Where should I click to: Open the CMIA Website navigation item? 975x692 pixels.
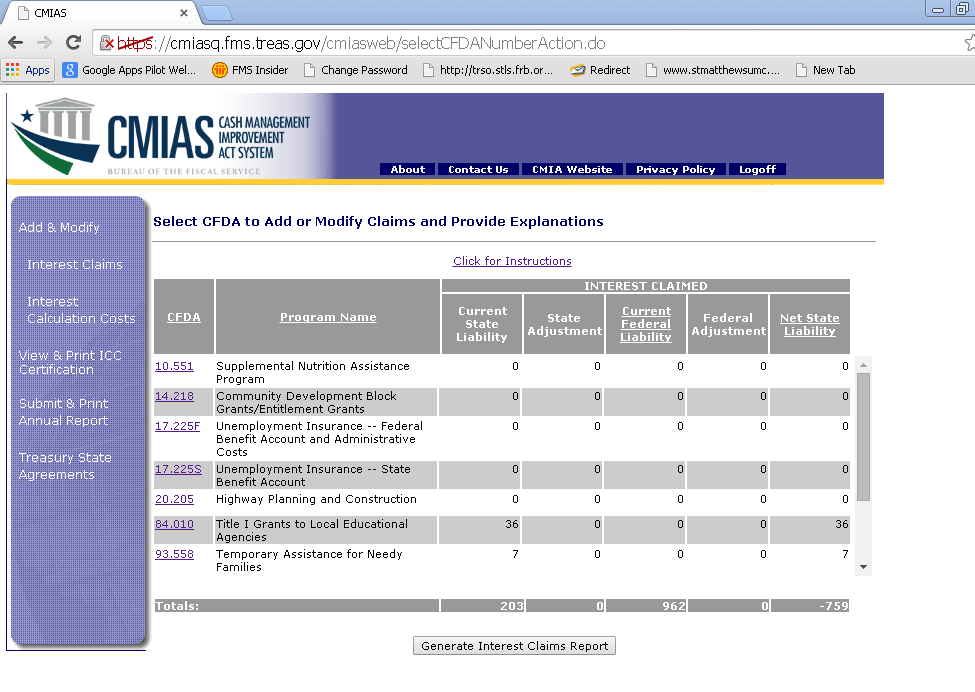pos(572,169)
